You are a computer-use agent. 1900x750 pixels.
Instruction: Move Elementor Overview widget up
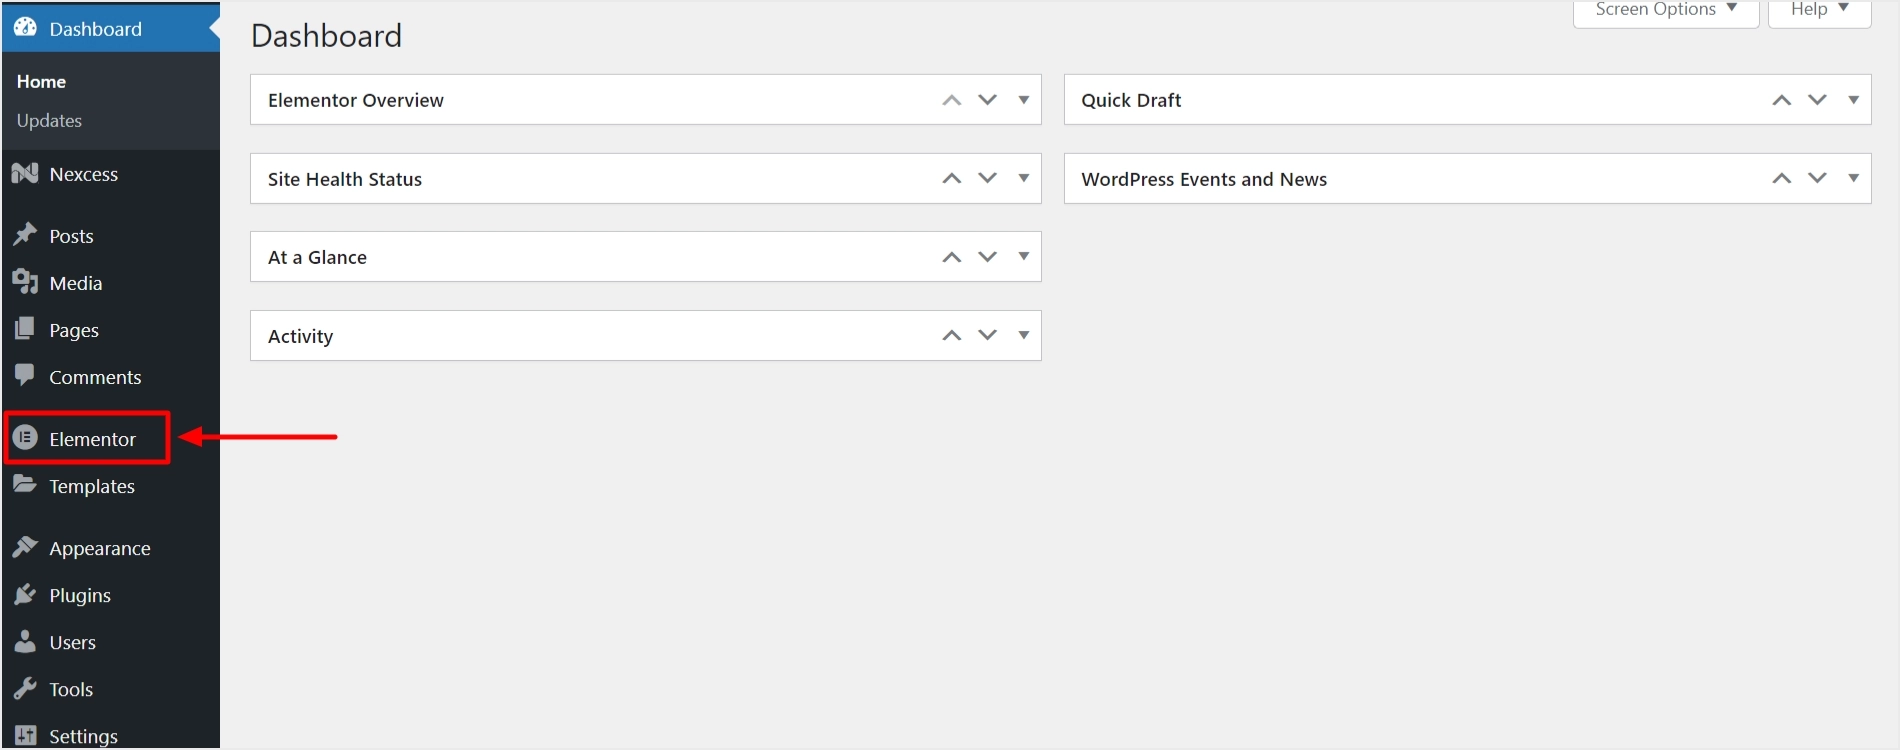tap(952, 100)
